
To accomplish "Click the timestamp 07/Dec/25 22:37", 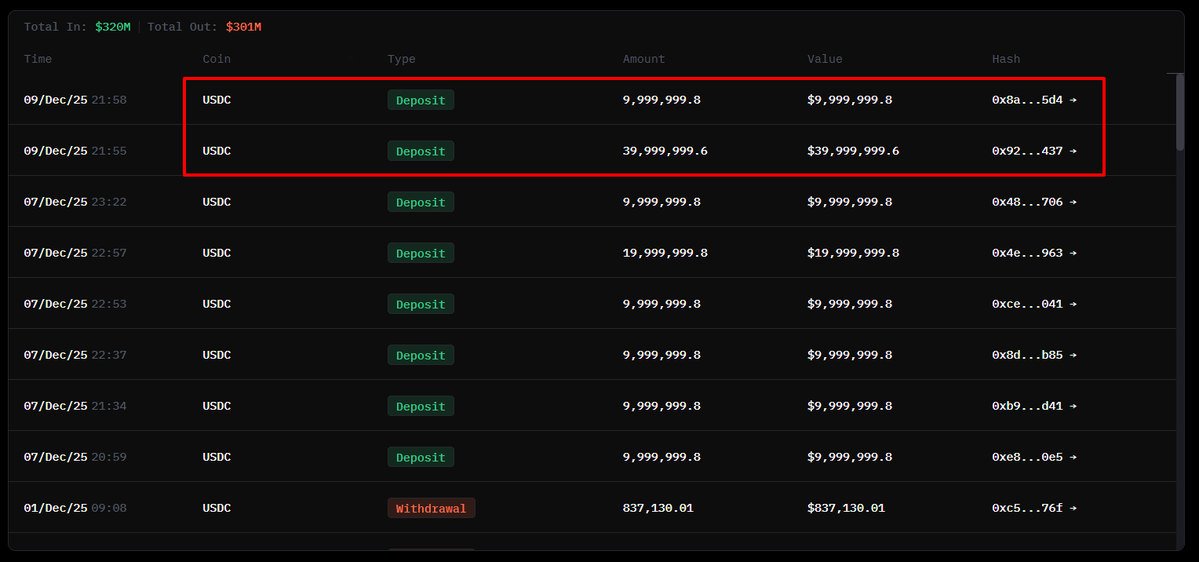I will pyautogui.click(x=75, y=355).
